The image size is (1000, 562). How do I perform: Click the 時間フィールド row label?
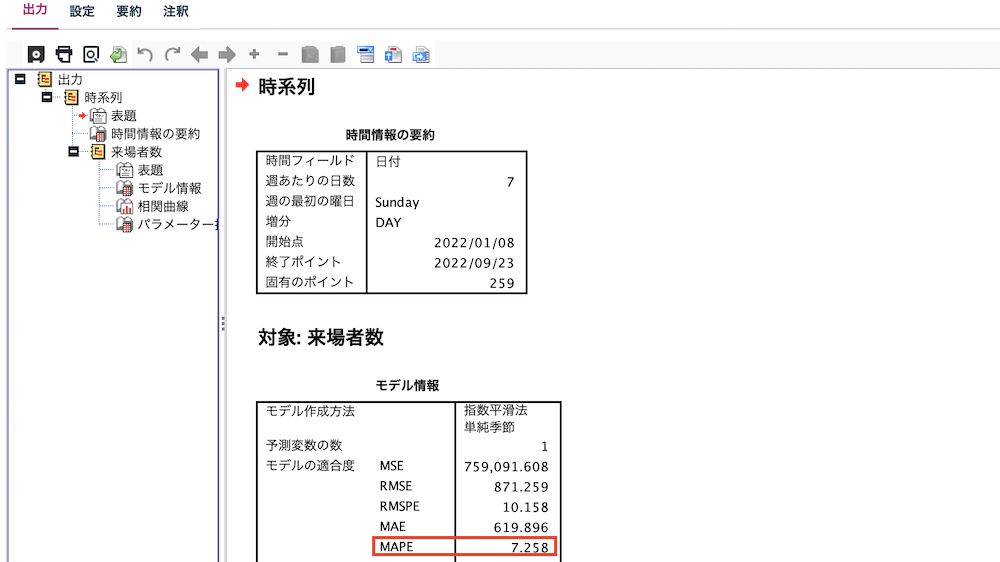point(310,161)
